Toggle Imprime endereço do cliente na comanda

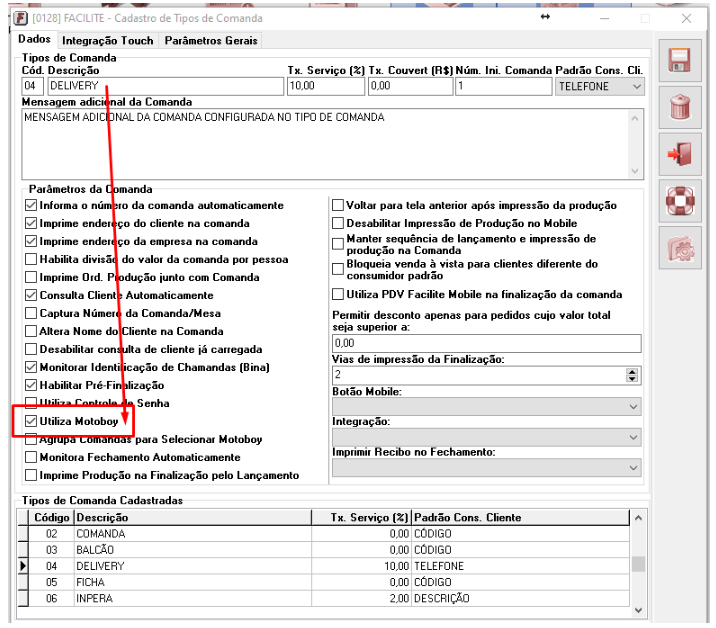pyautogui.click(x=31, y=223)
